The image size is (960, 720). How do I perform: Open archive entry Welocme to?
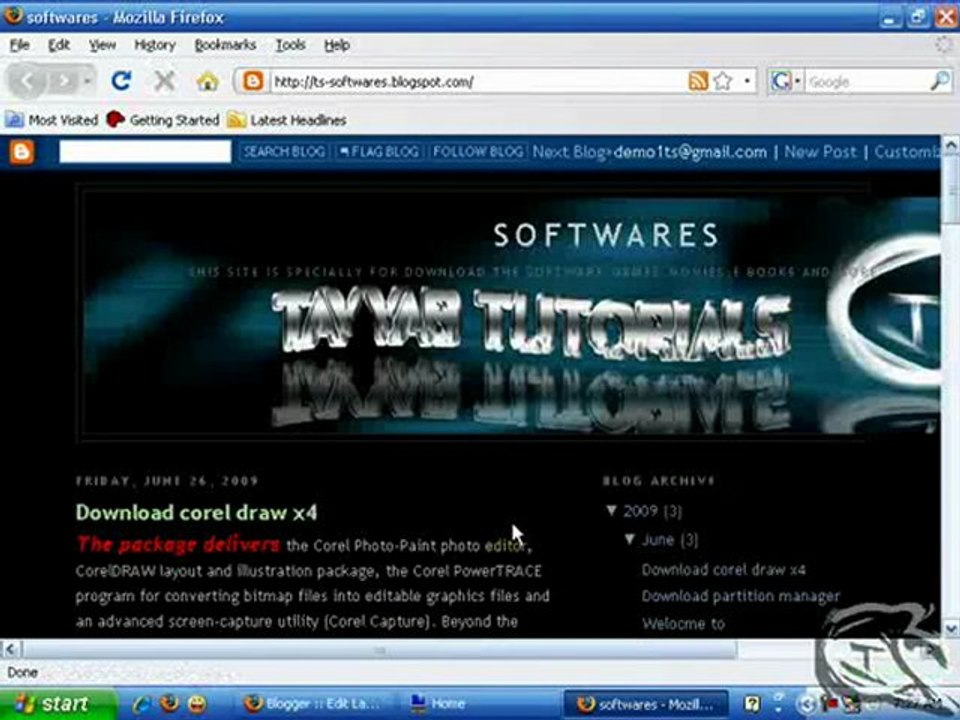(683, 624)
